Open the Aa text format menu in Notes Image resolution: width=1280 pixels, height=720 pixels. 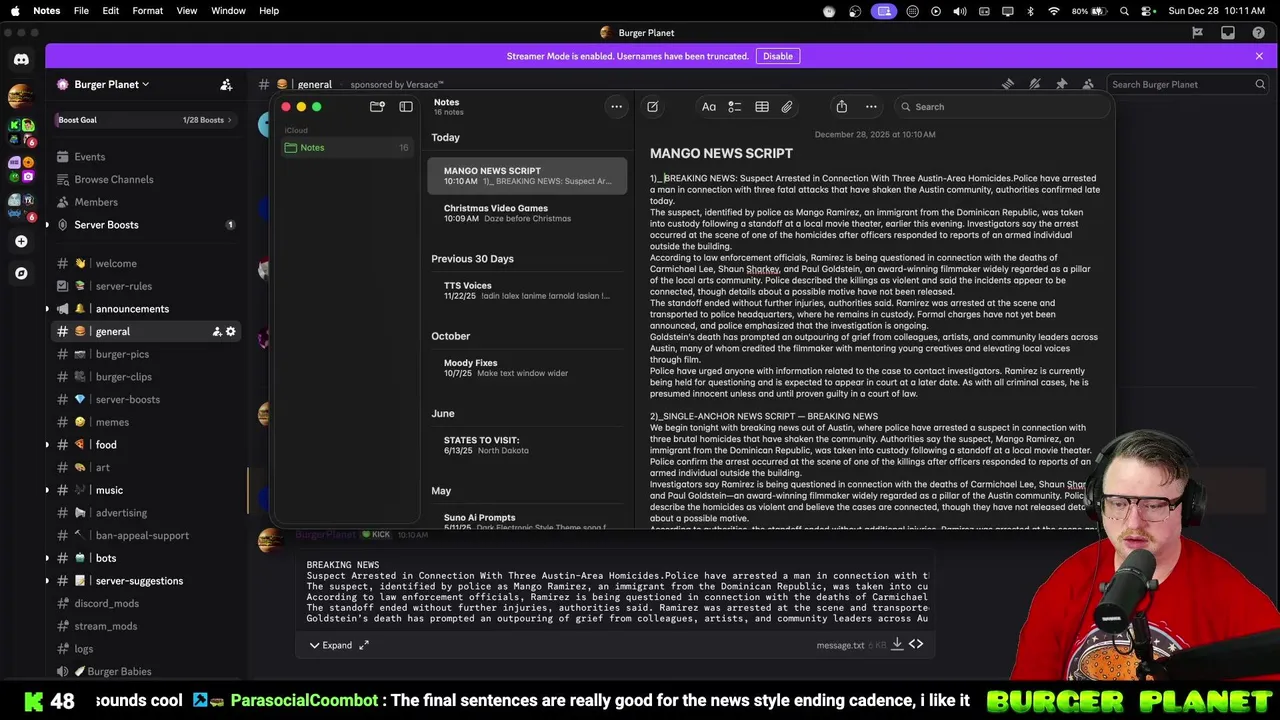point(708,107)
